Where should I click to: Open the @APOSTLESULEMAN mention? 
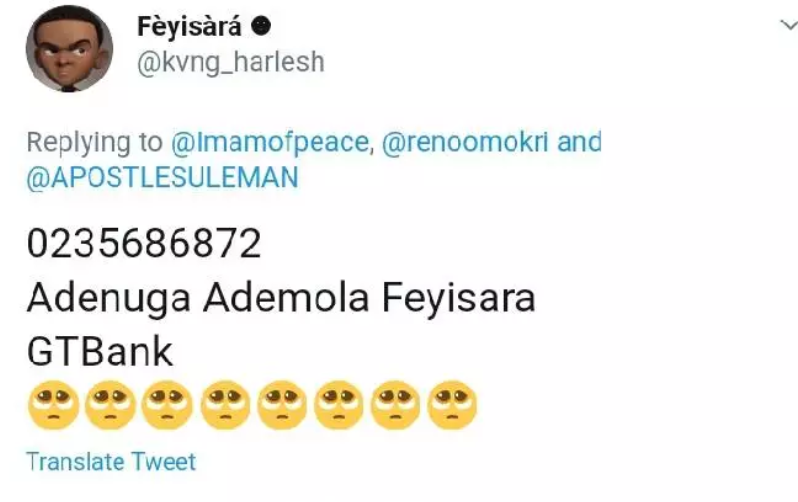(162, 178)
